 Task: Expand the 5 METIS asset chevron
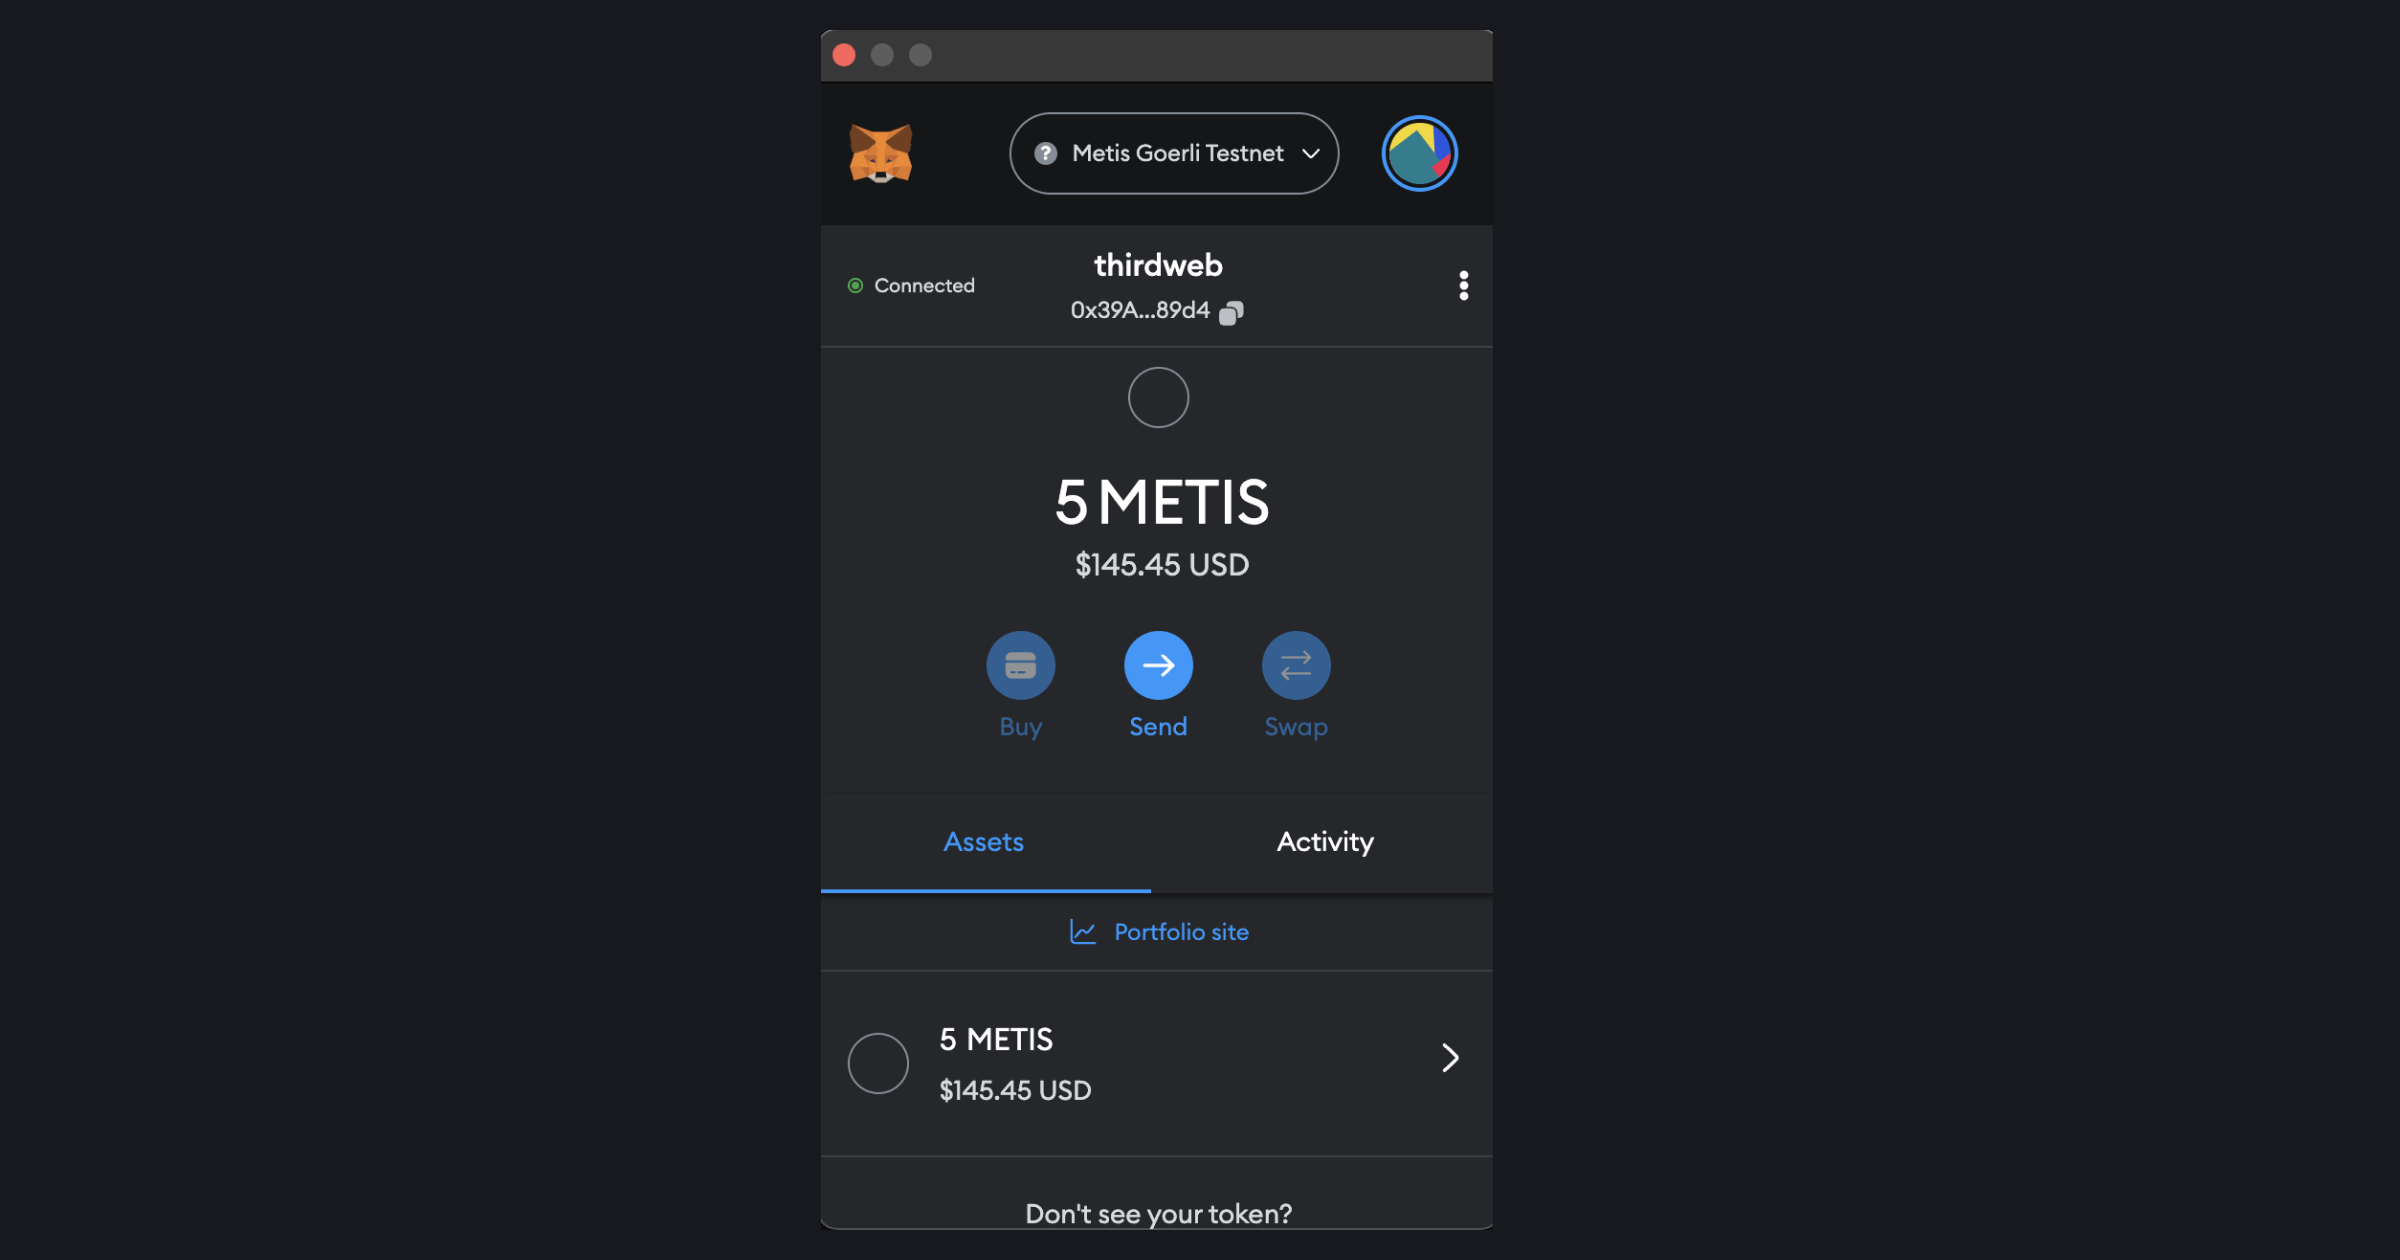pos(1448,1057)
